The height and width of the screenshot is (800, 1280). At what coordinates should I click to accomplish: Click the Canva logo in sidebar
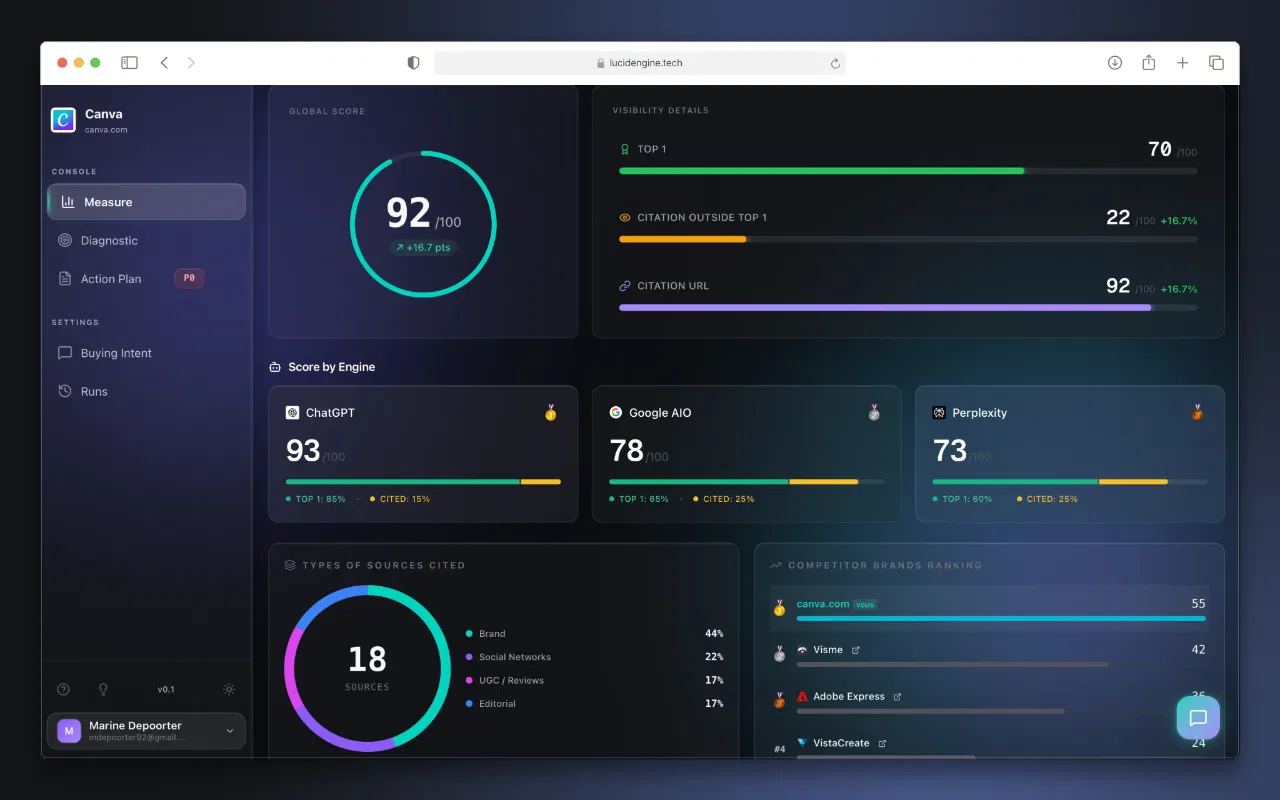point(63,120)
